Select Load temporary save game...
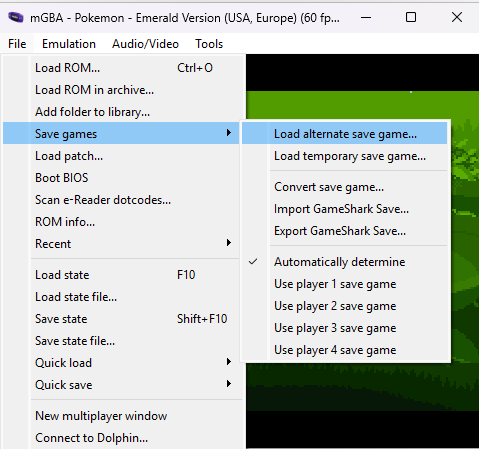This screenshot has width=479, height=449. pos(345,156)
